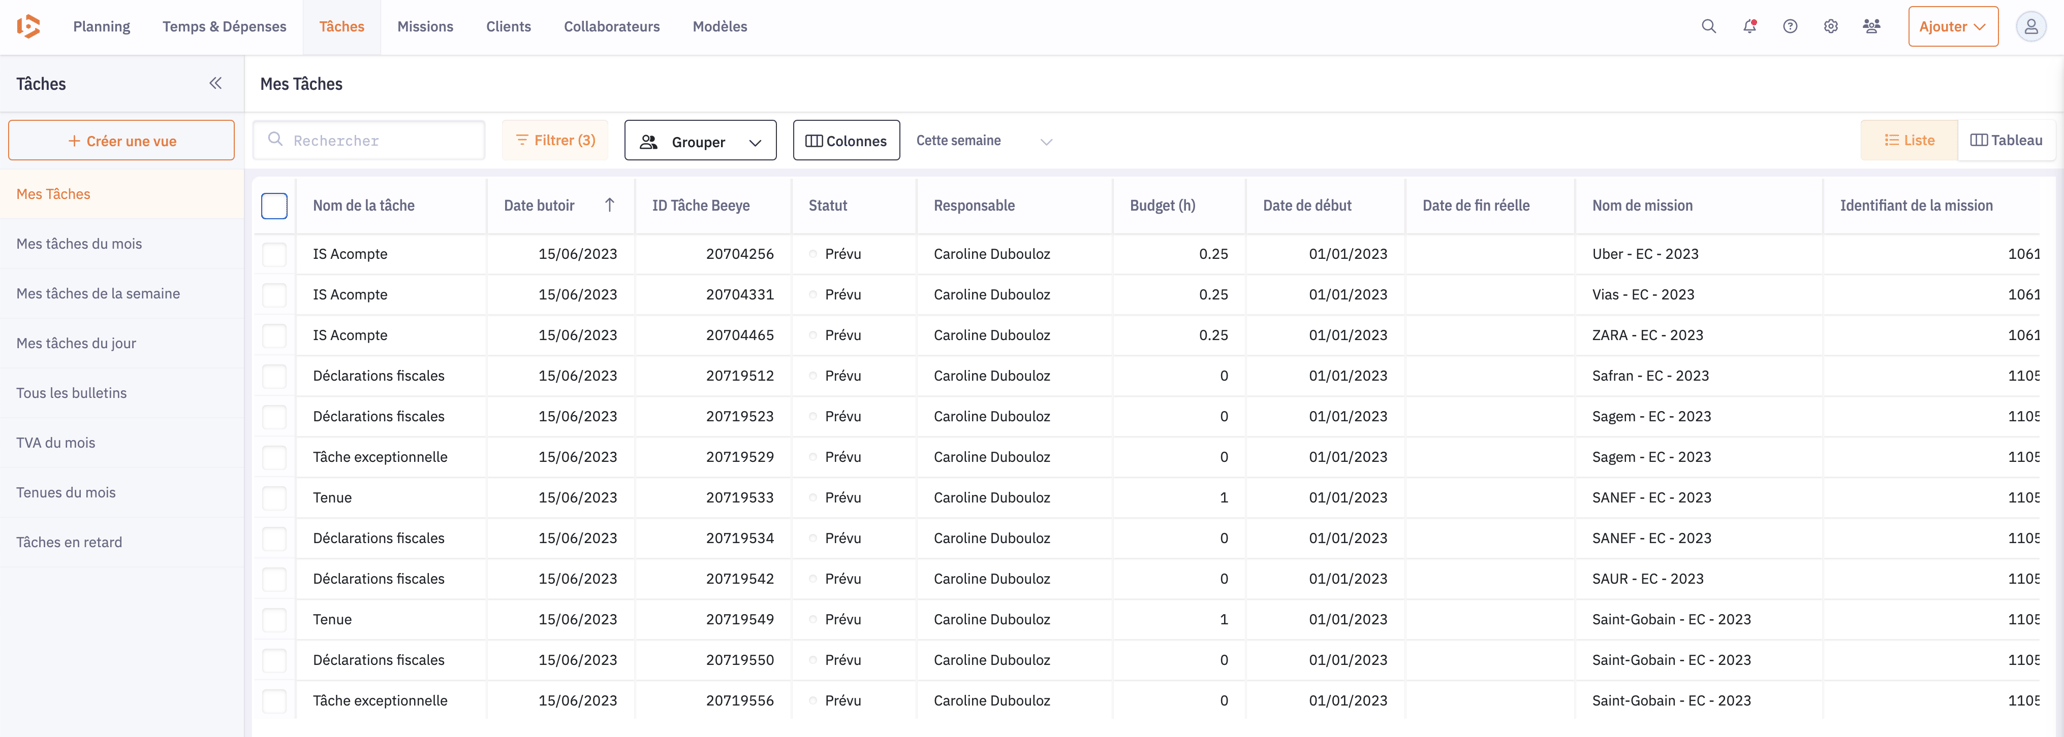Viewport: 2064px width, 737px height.
Task: Open the settings gear icon
Action: click(x=1830, y=27)
